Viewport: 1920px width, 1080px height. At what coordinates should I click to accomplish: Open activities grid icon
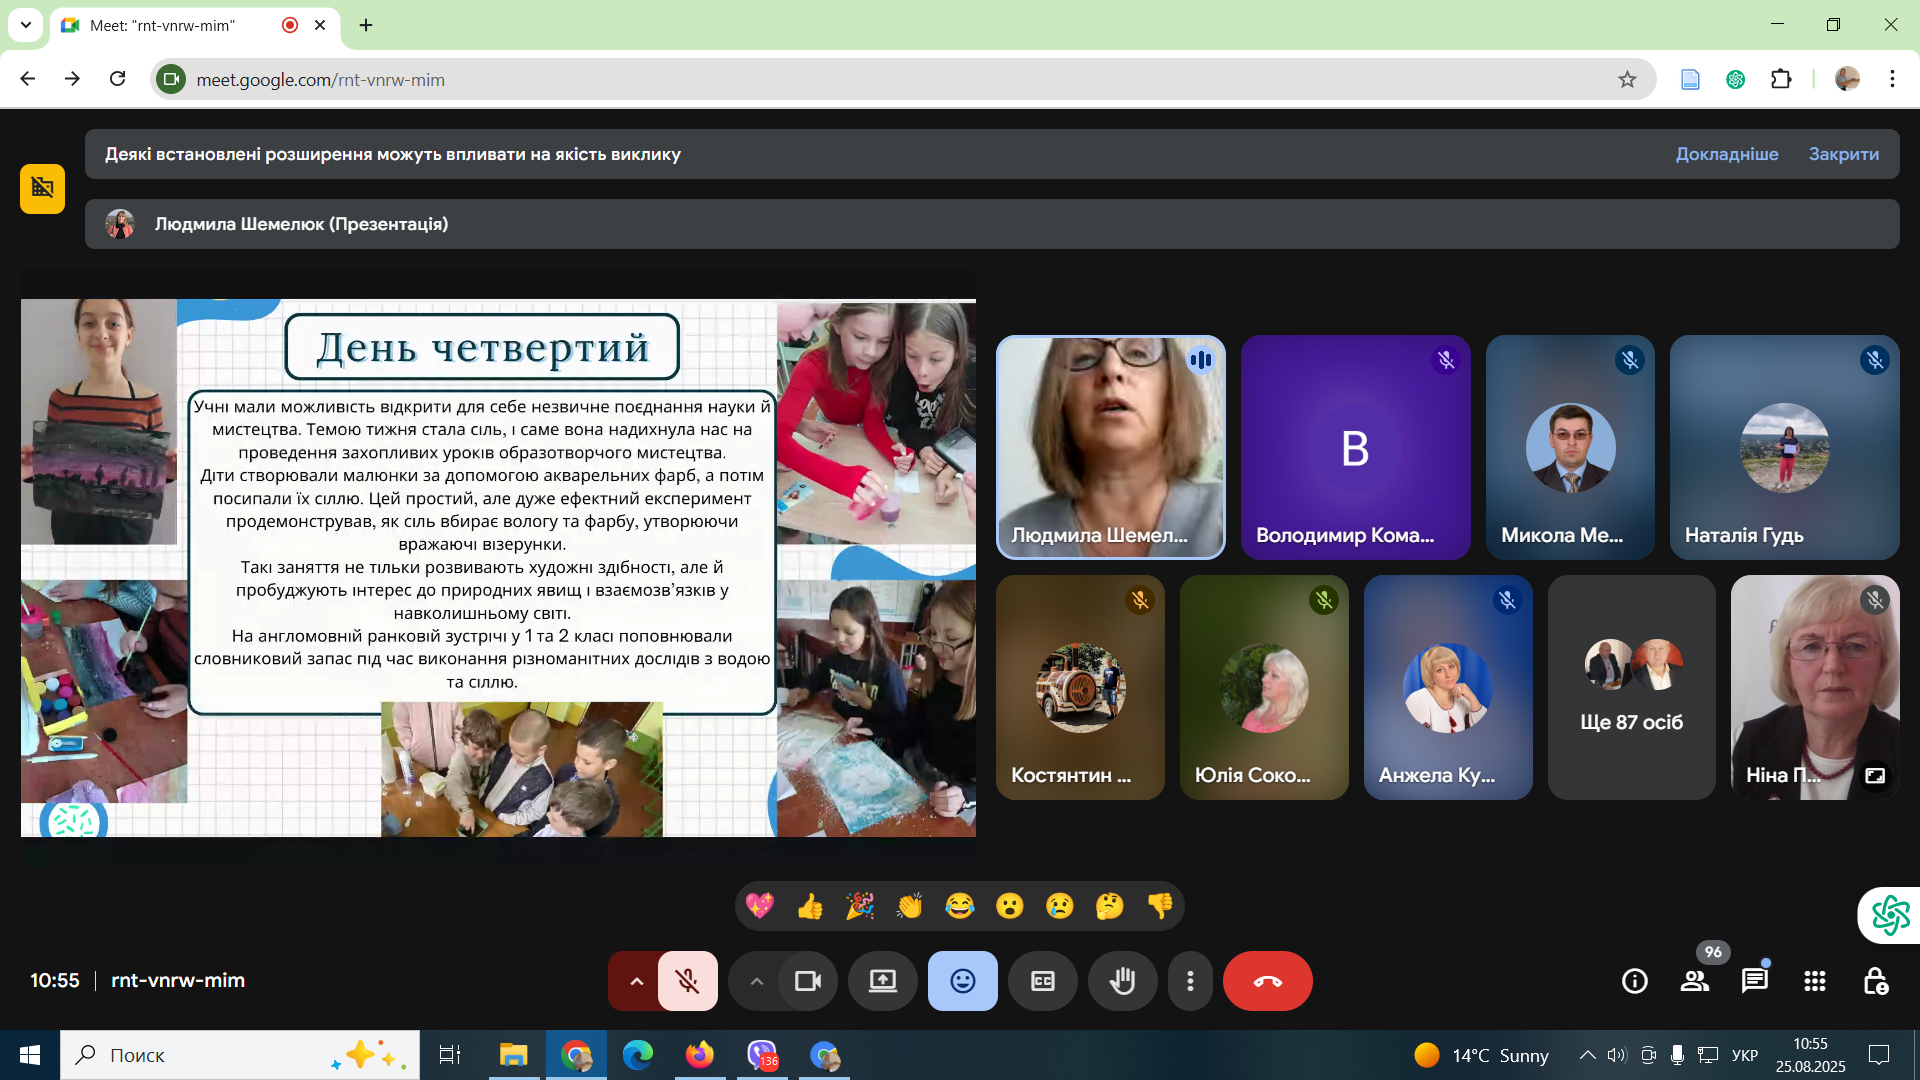tap(1815, 981)
